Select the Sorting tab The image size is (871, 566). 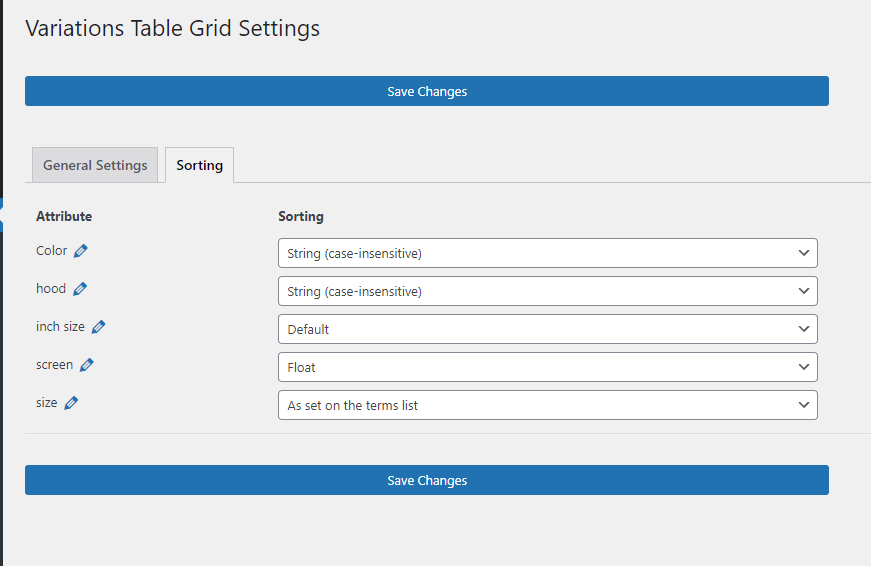point(199,165)
